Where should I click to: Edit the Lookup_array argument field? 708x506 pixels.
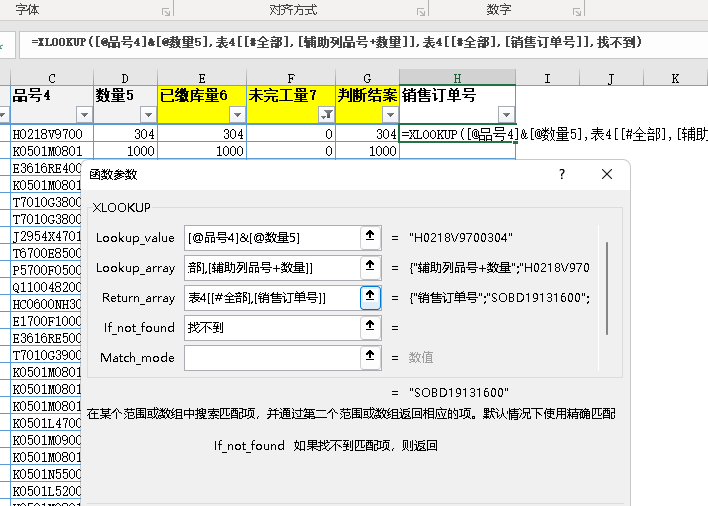tap(272, 267)
